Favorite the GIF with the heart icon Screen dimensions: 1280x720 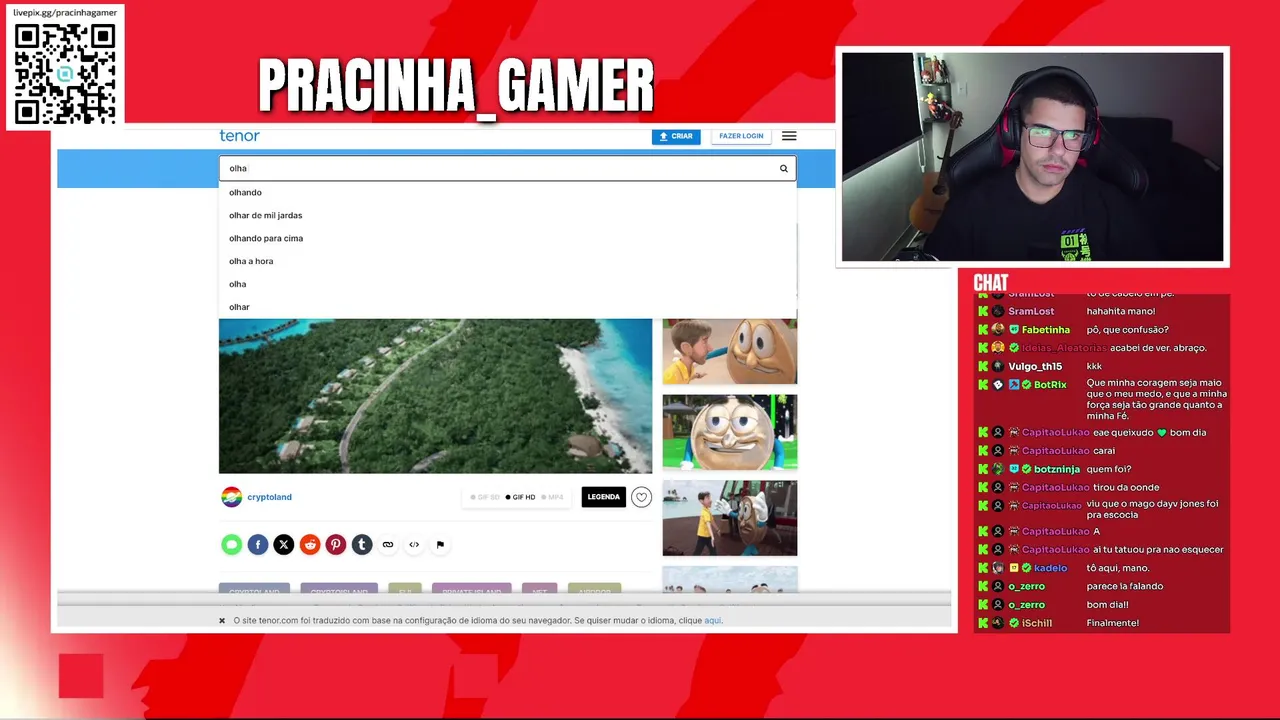(641, 497)
